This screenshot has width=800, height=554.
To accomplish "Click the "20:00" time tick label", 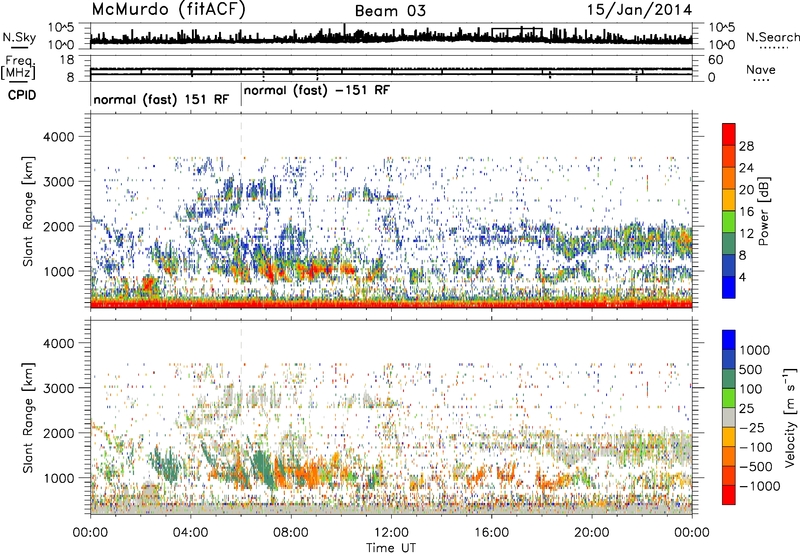I will point(591,533).
